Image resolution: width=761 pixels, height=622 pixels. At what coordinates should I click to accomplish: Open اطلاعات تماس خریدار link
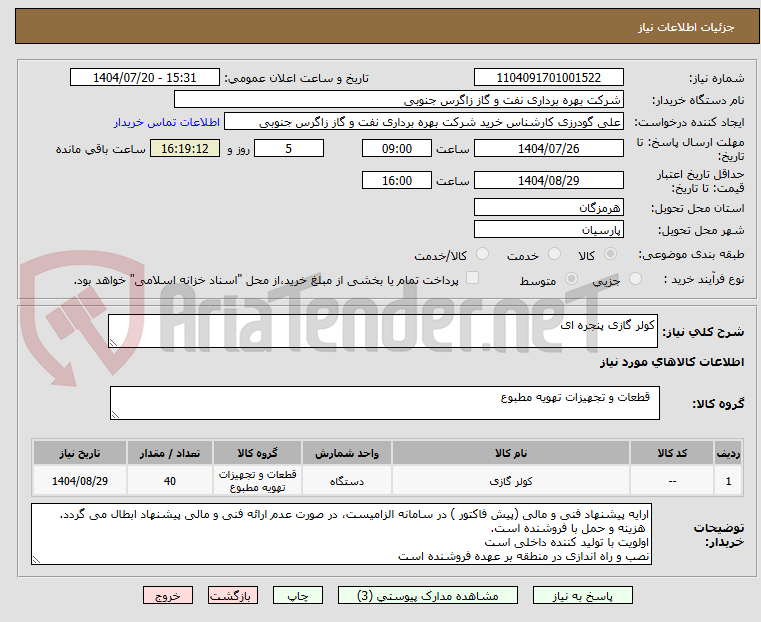pyautogui.click(x=167, y=122)
